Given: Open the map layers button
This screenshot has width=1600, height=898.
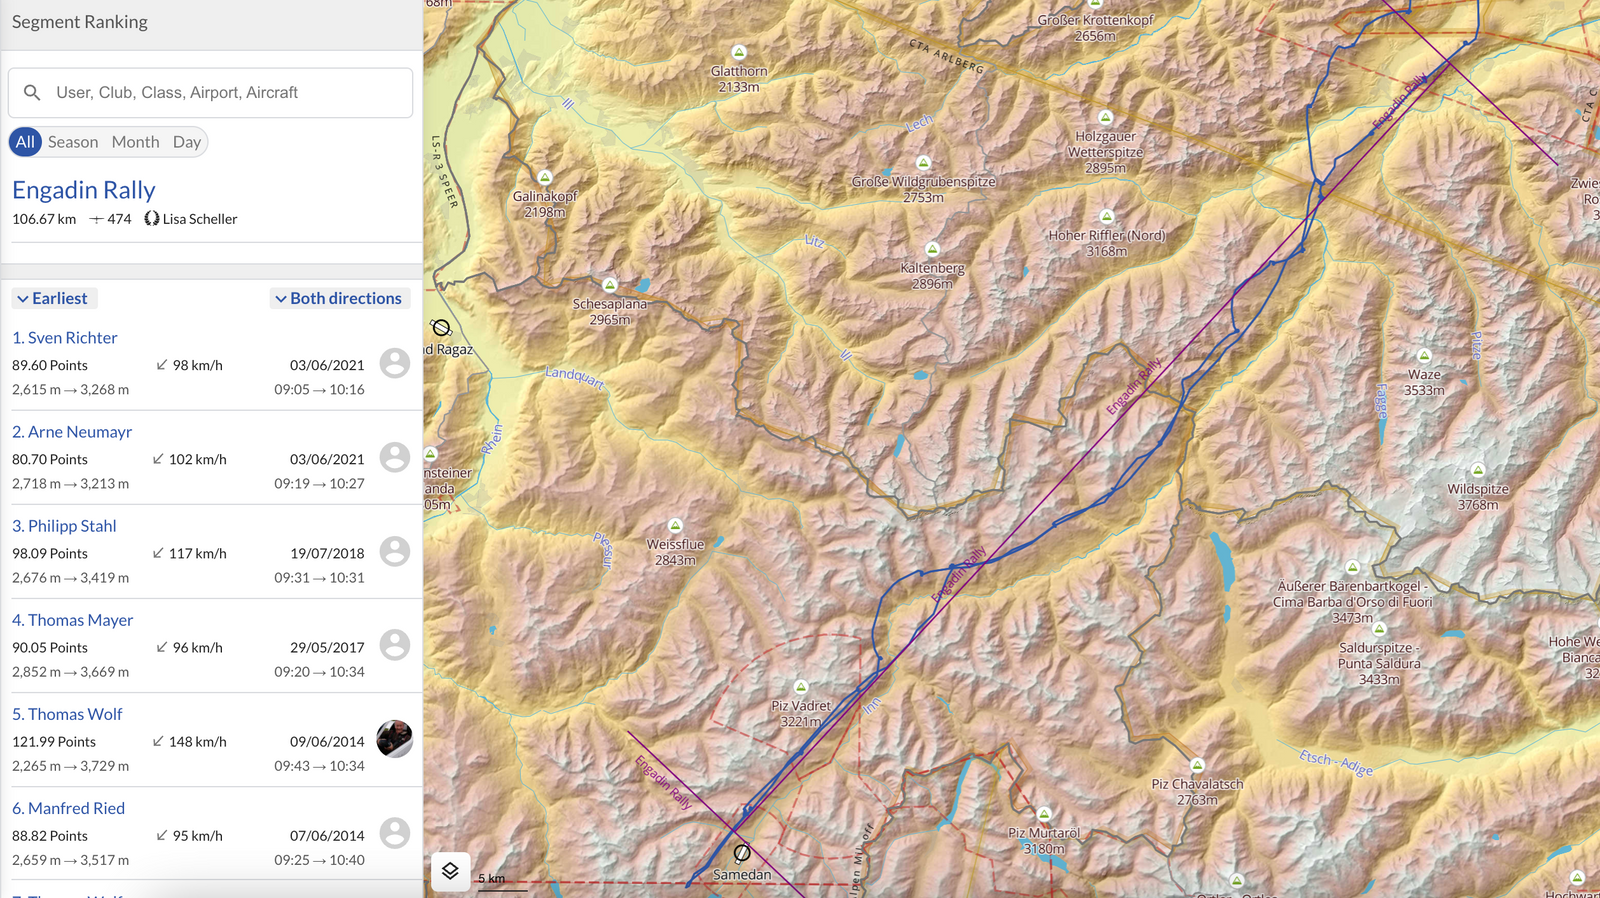Looking at the screenshot, I should point(450,871).
